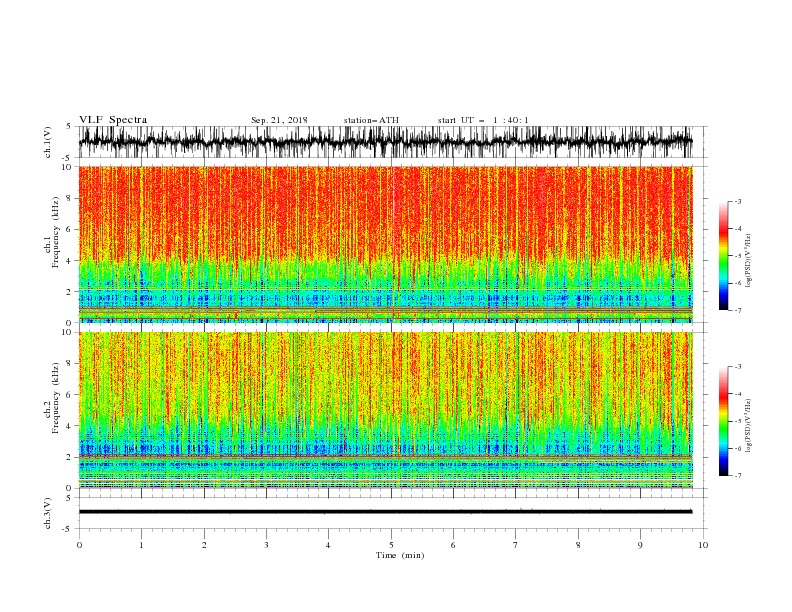Click the "8" tick on the time axis
The image size is (792, 612).
(578, 545)
